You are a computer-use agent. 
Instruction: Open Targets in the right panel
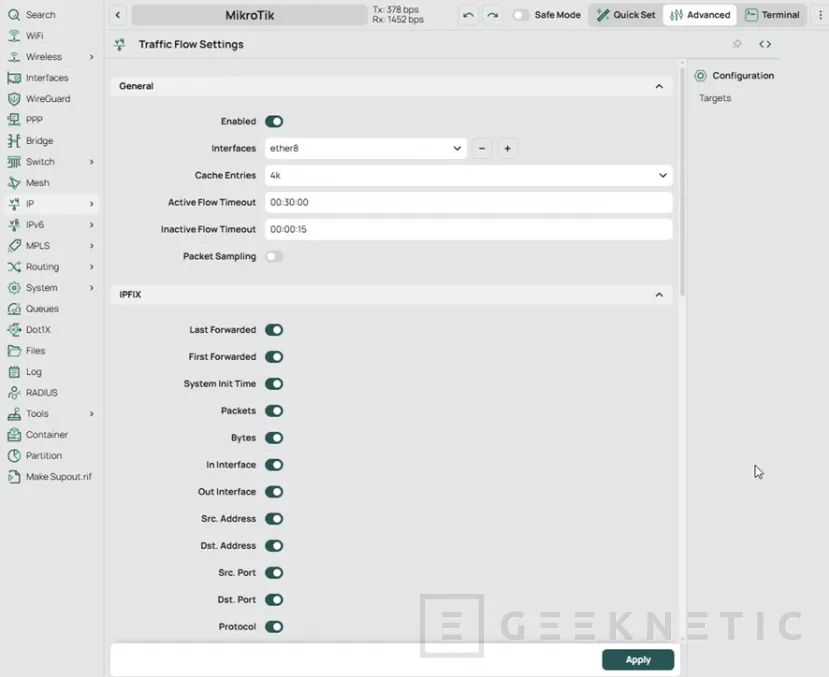[x=715, y=98]
